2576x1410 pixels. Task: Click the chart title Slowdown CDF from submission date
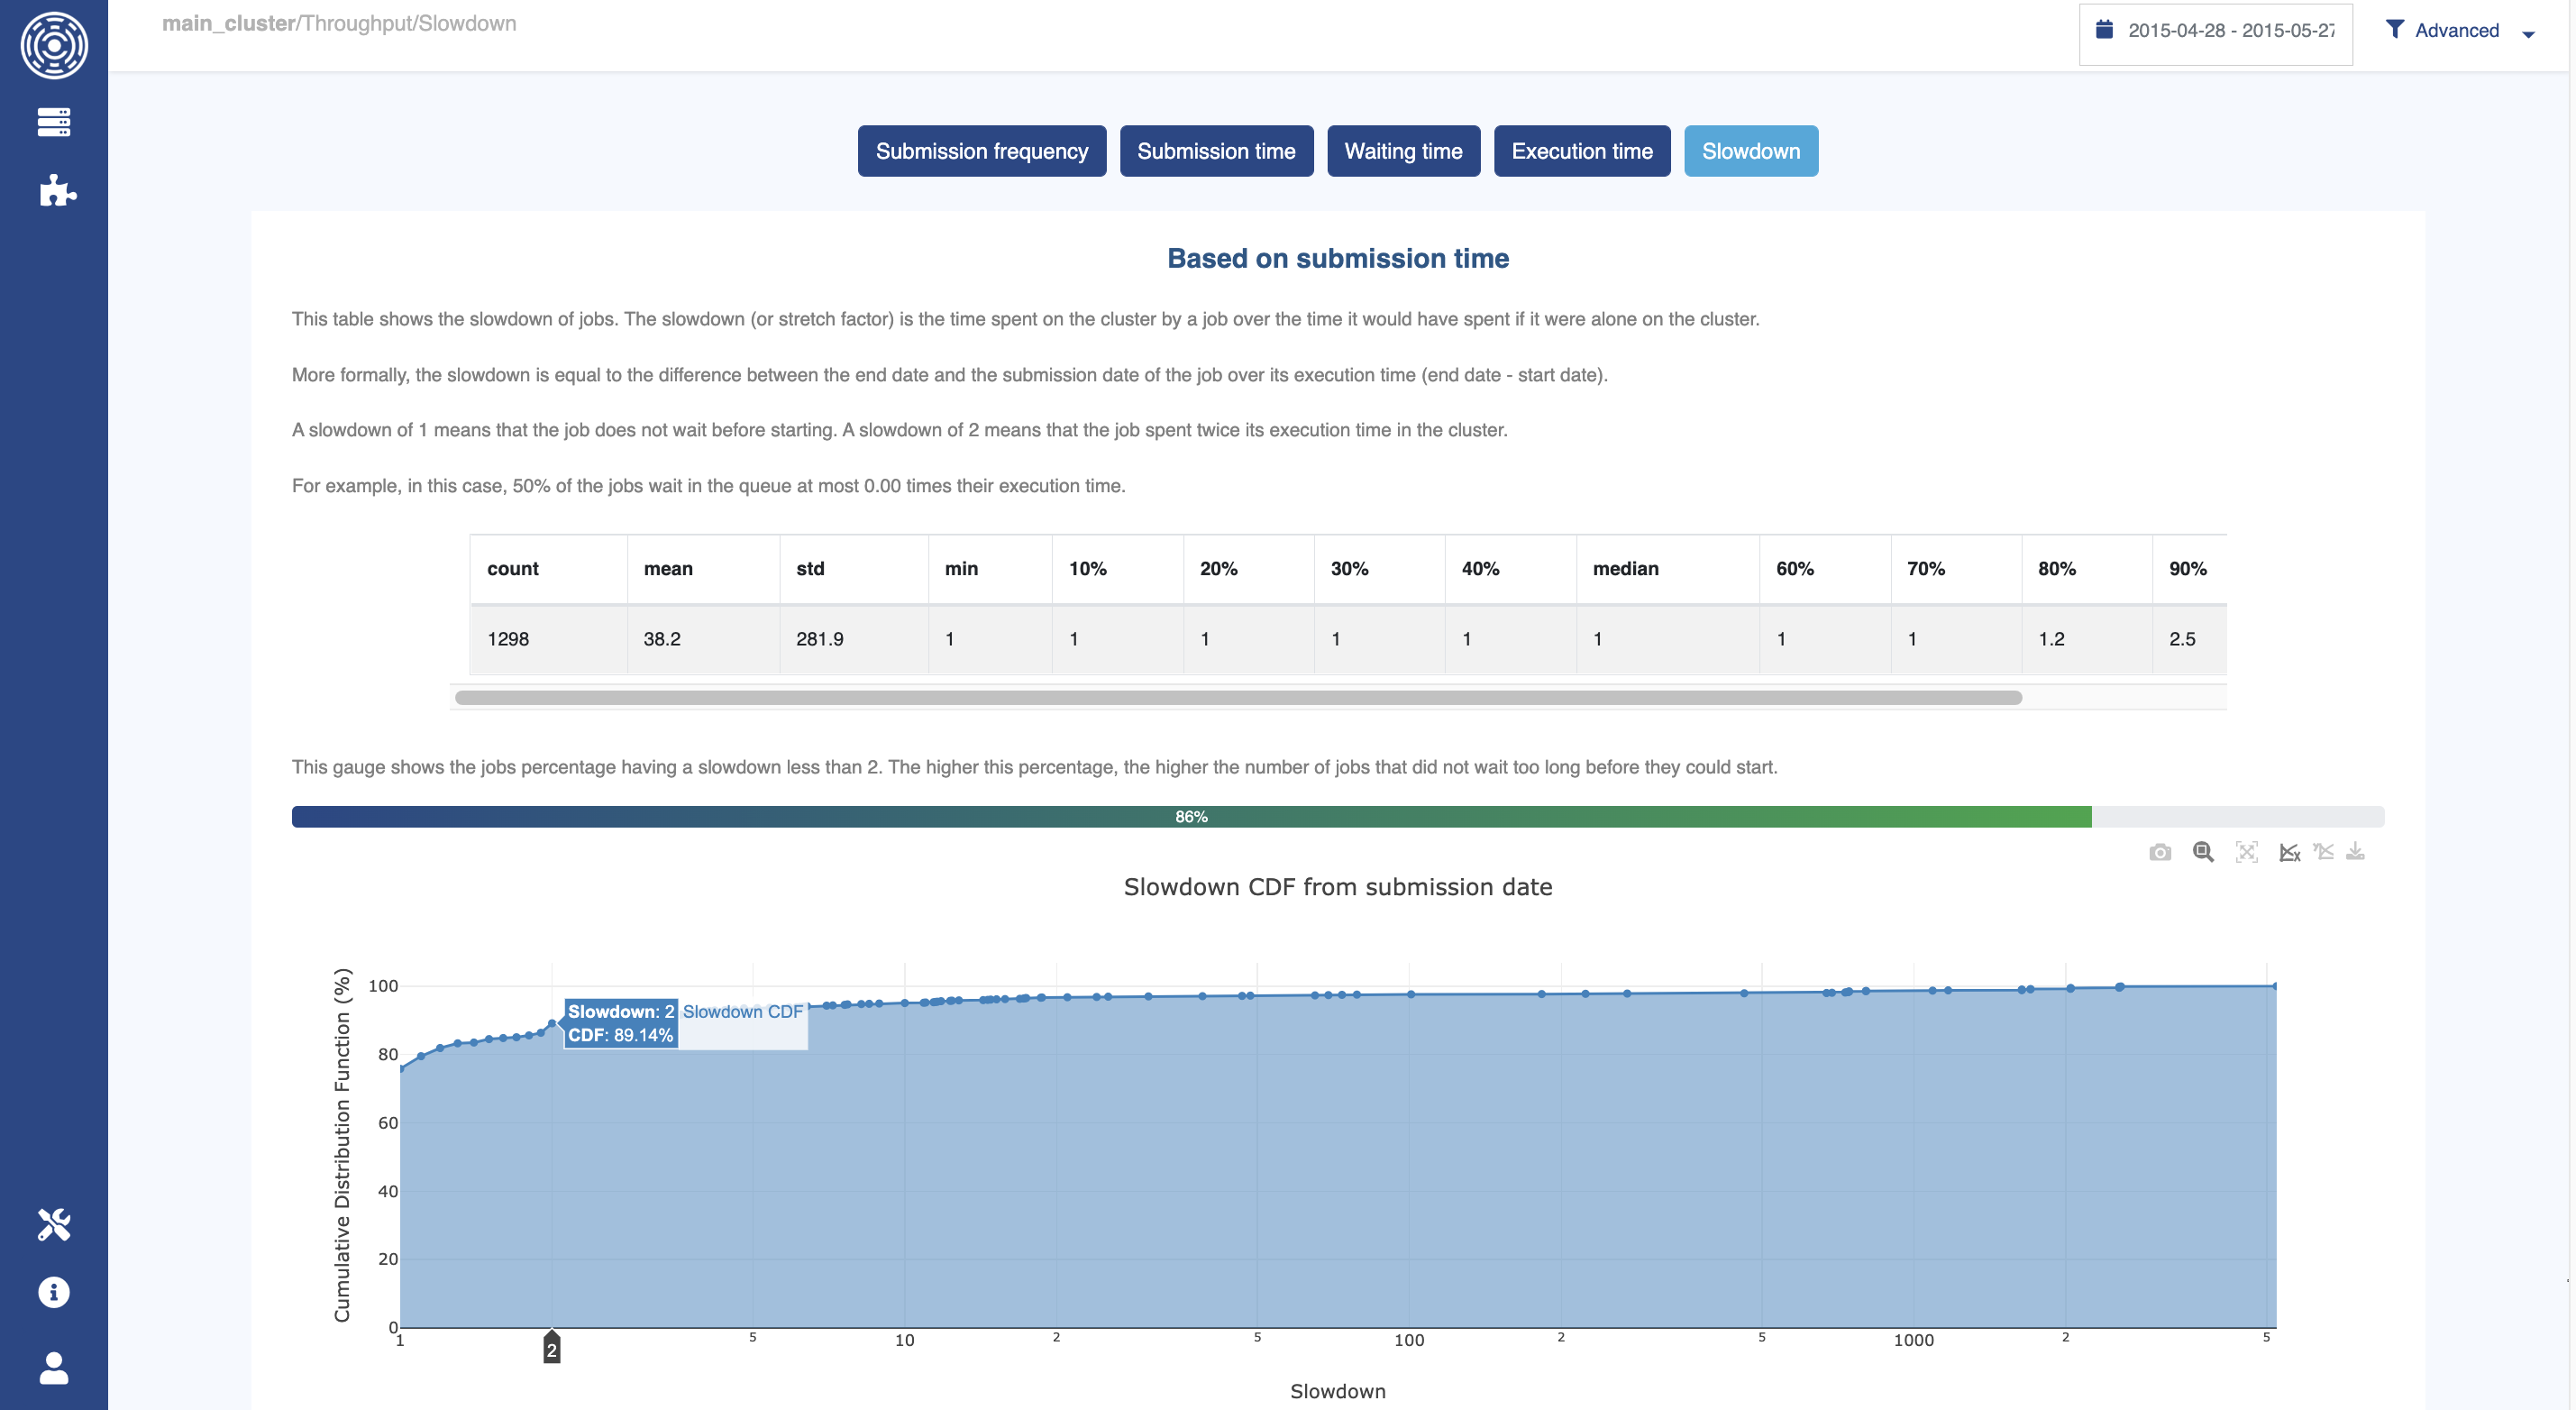click(x=1338, y=887)
